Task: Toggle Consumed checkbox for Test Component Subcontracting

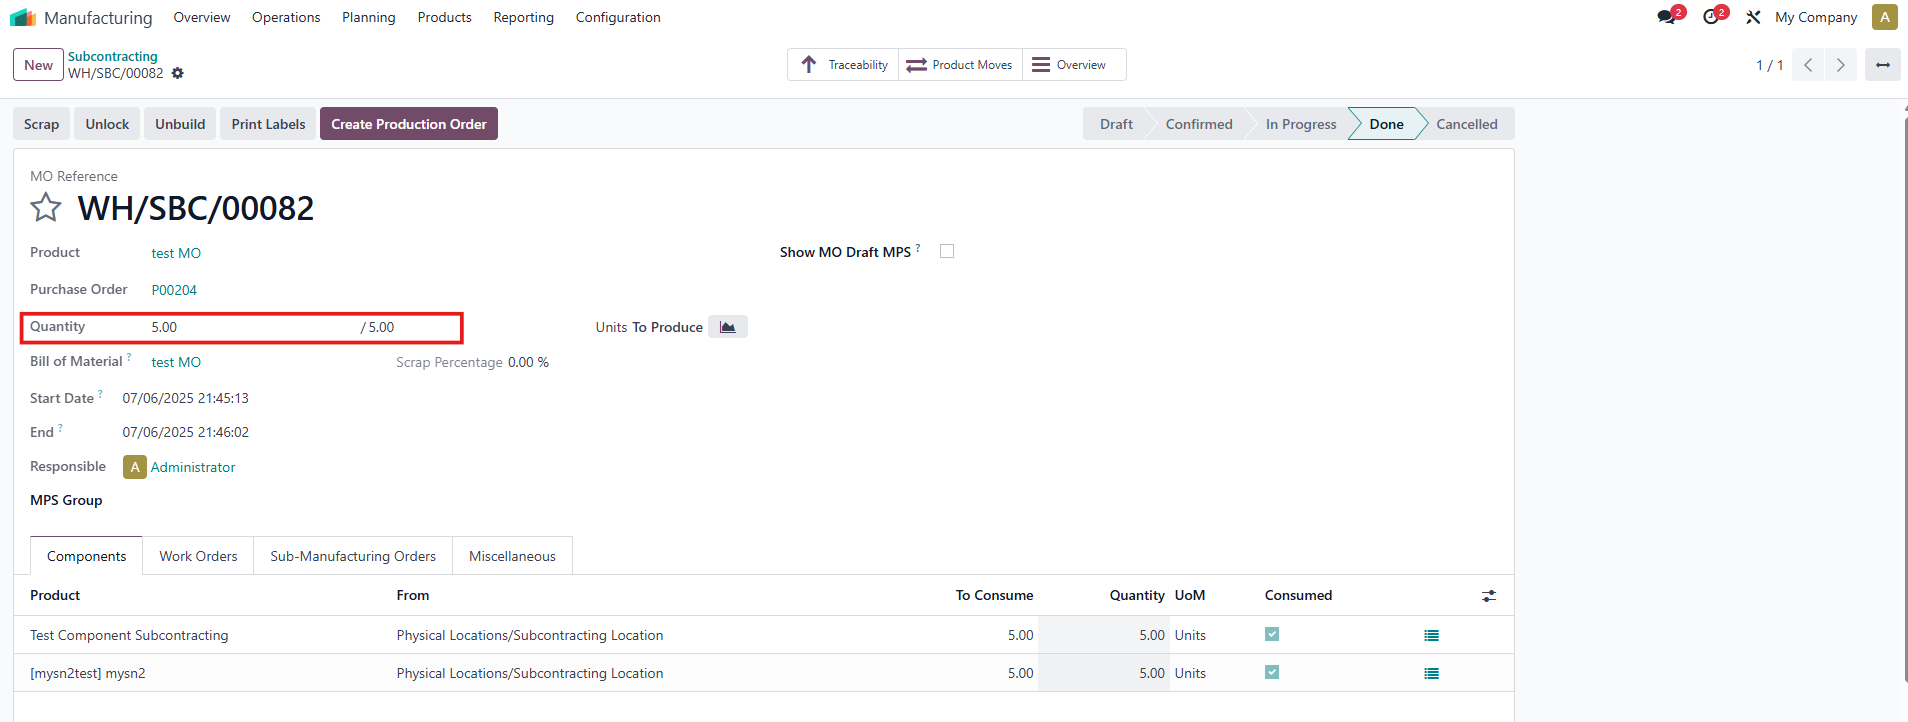Action: 1272,635
